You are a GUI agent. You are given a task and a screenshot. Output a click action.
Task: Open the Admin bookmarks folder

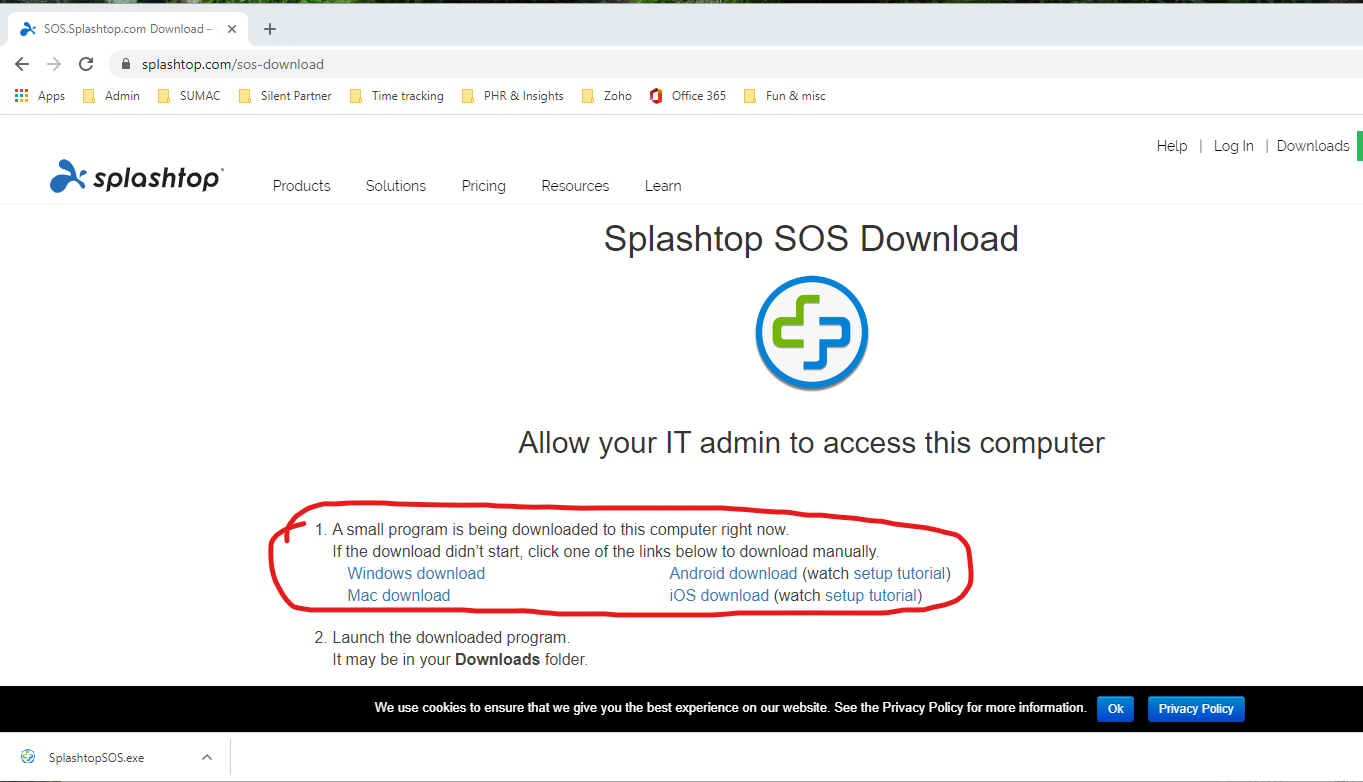click(111, 96)
